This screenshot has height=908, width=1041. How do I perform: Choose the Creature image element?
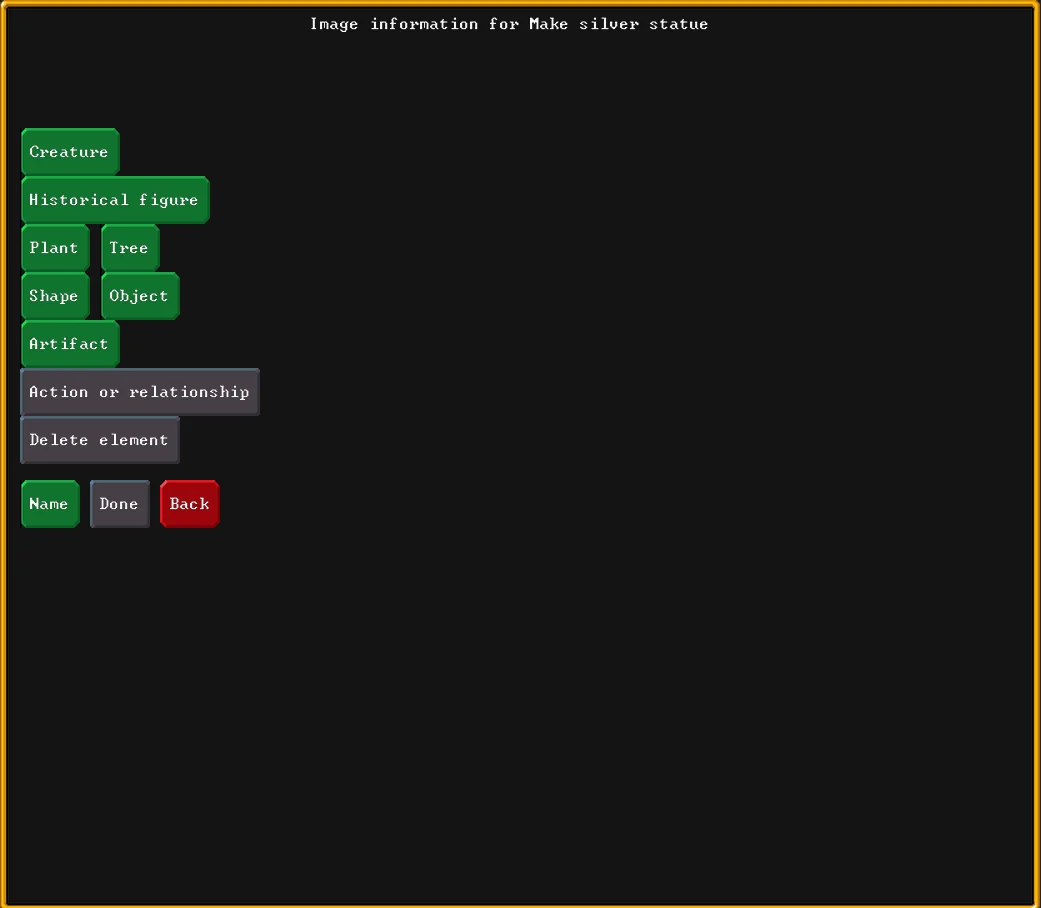[x=70, y=152]
